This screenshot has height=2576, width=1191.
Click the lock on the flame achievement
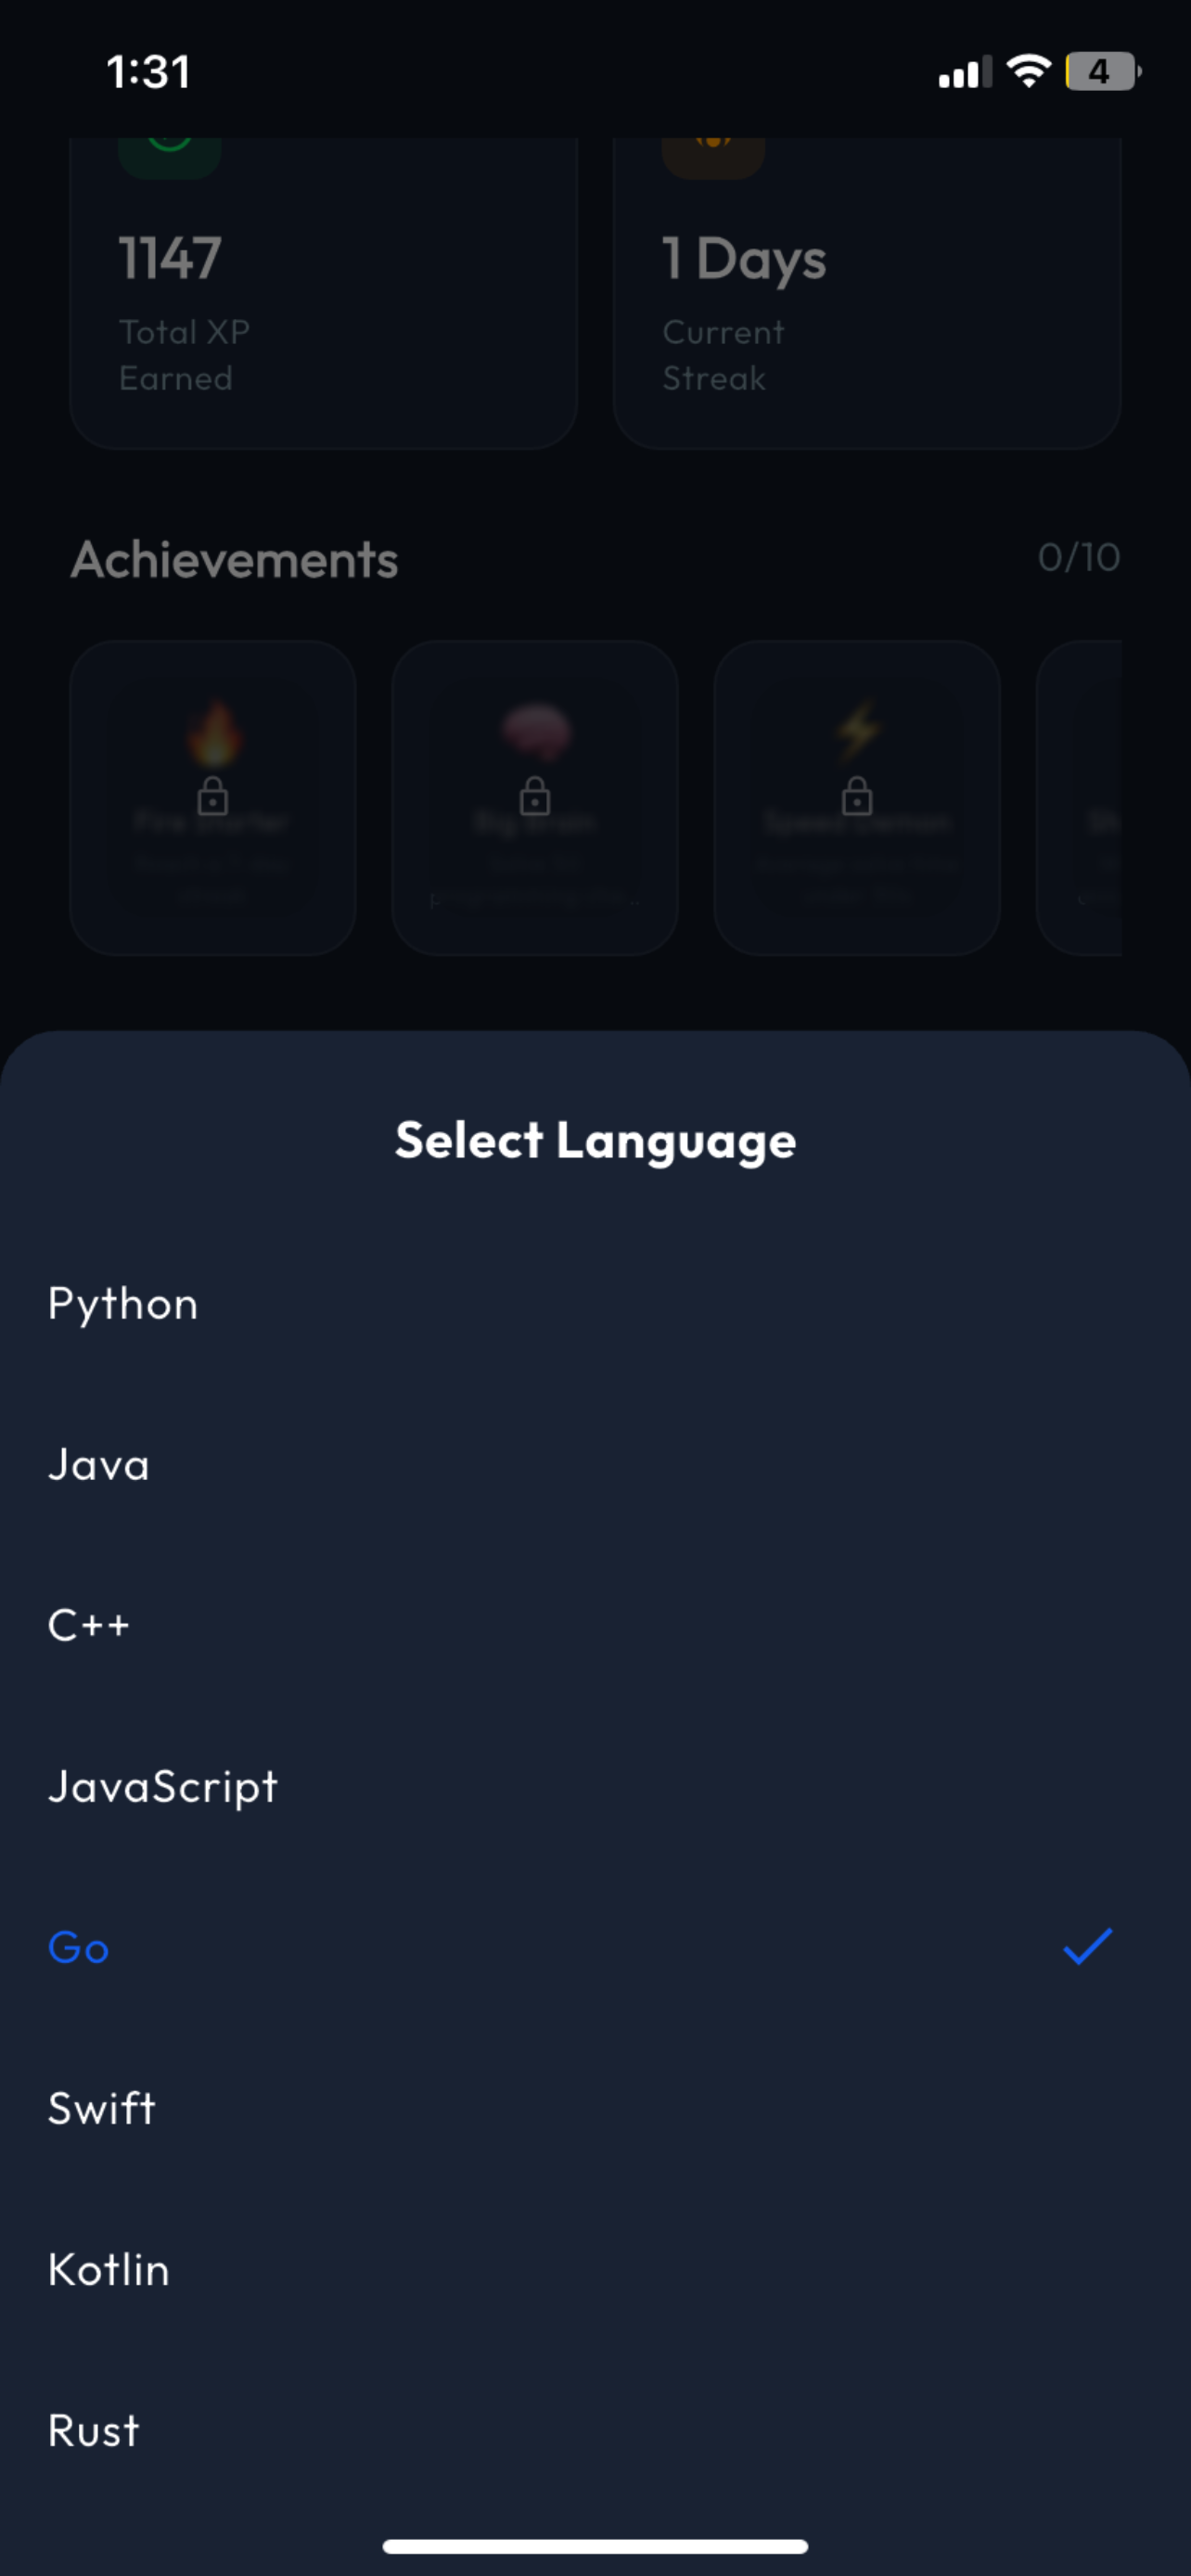pos(213,797)
